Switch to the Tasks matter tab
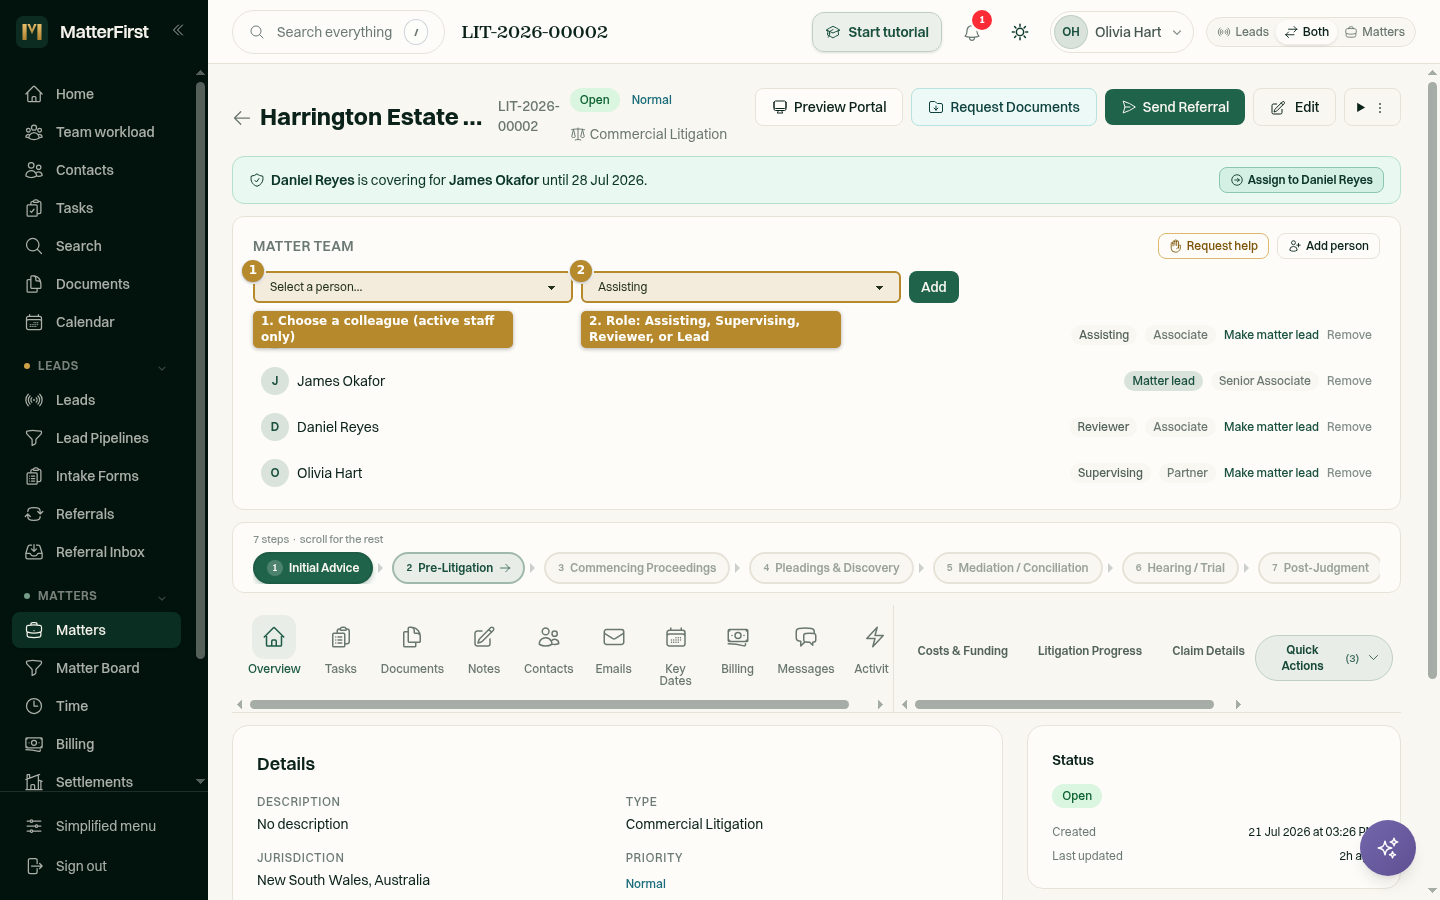 tap(340, 650)
